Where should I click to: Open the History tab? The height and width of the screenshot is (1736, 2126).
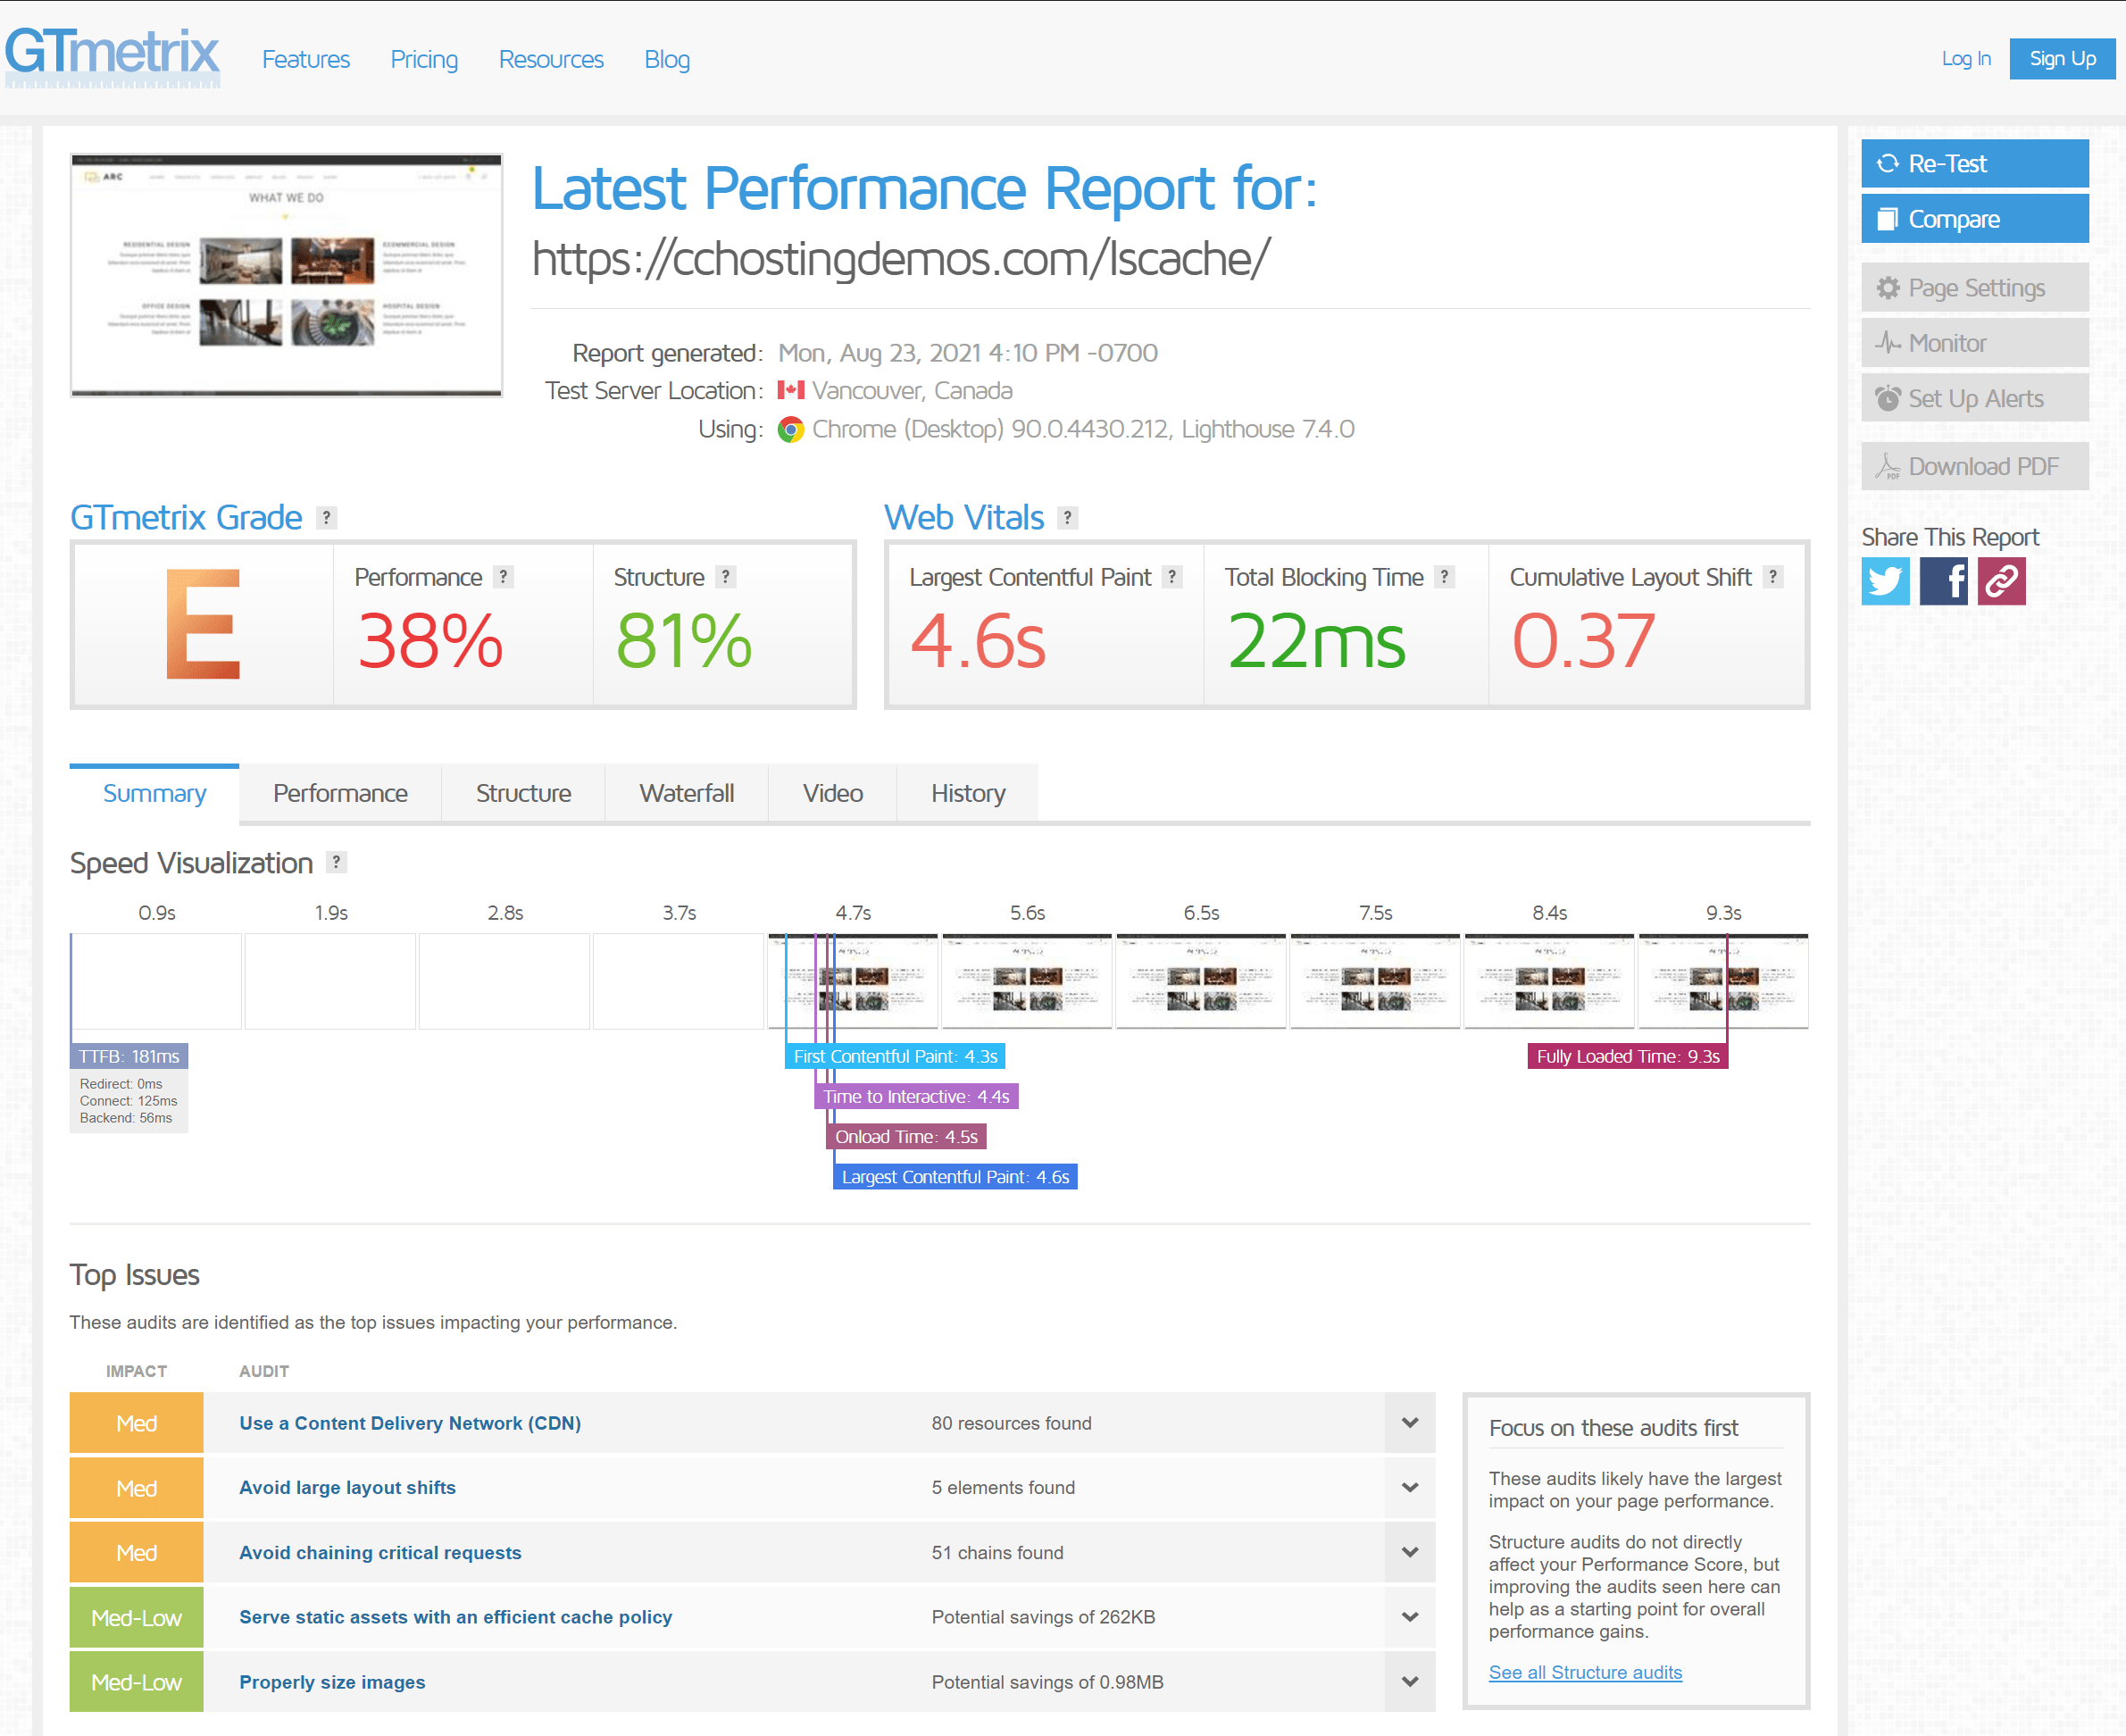[x=967, y=793]
